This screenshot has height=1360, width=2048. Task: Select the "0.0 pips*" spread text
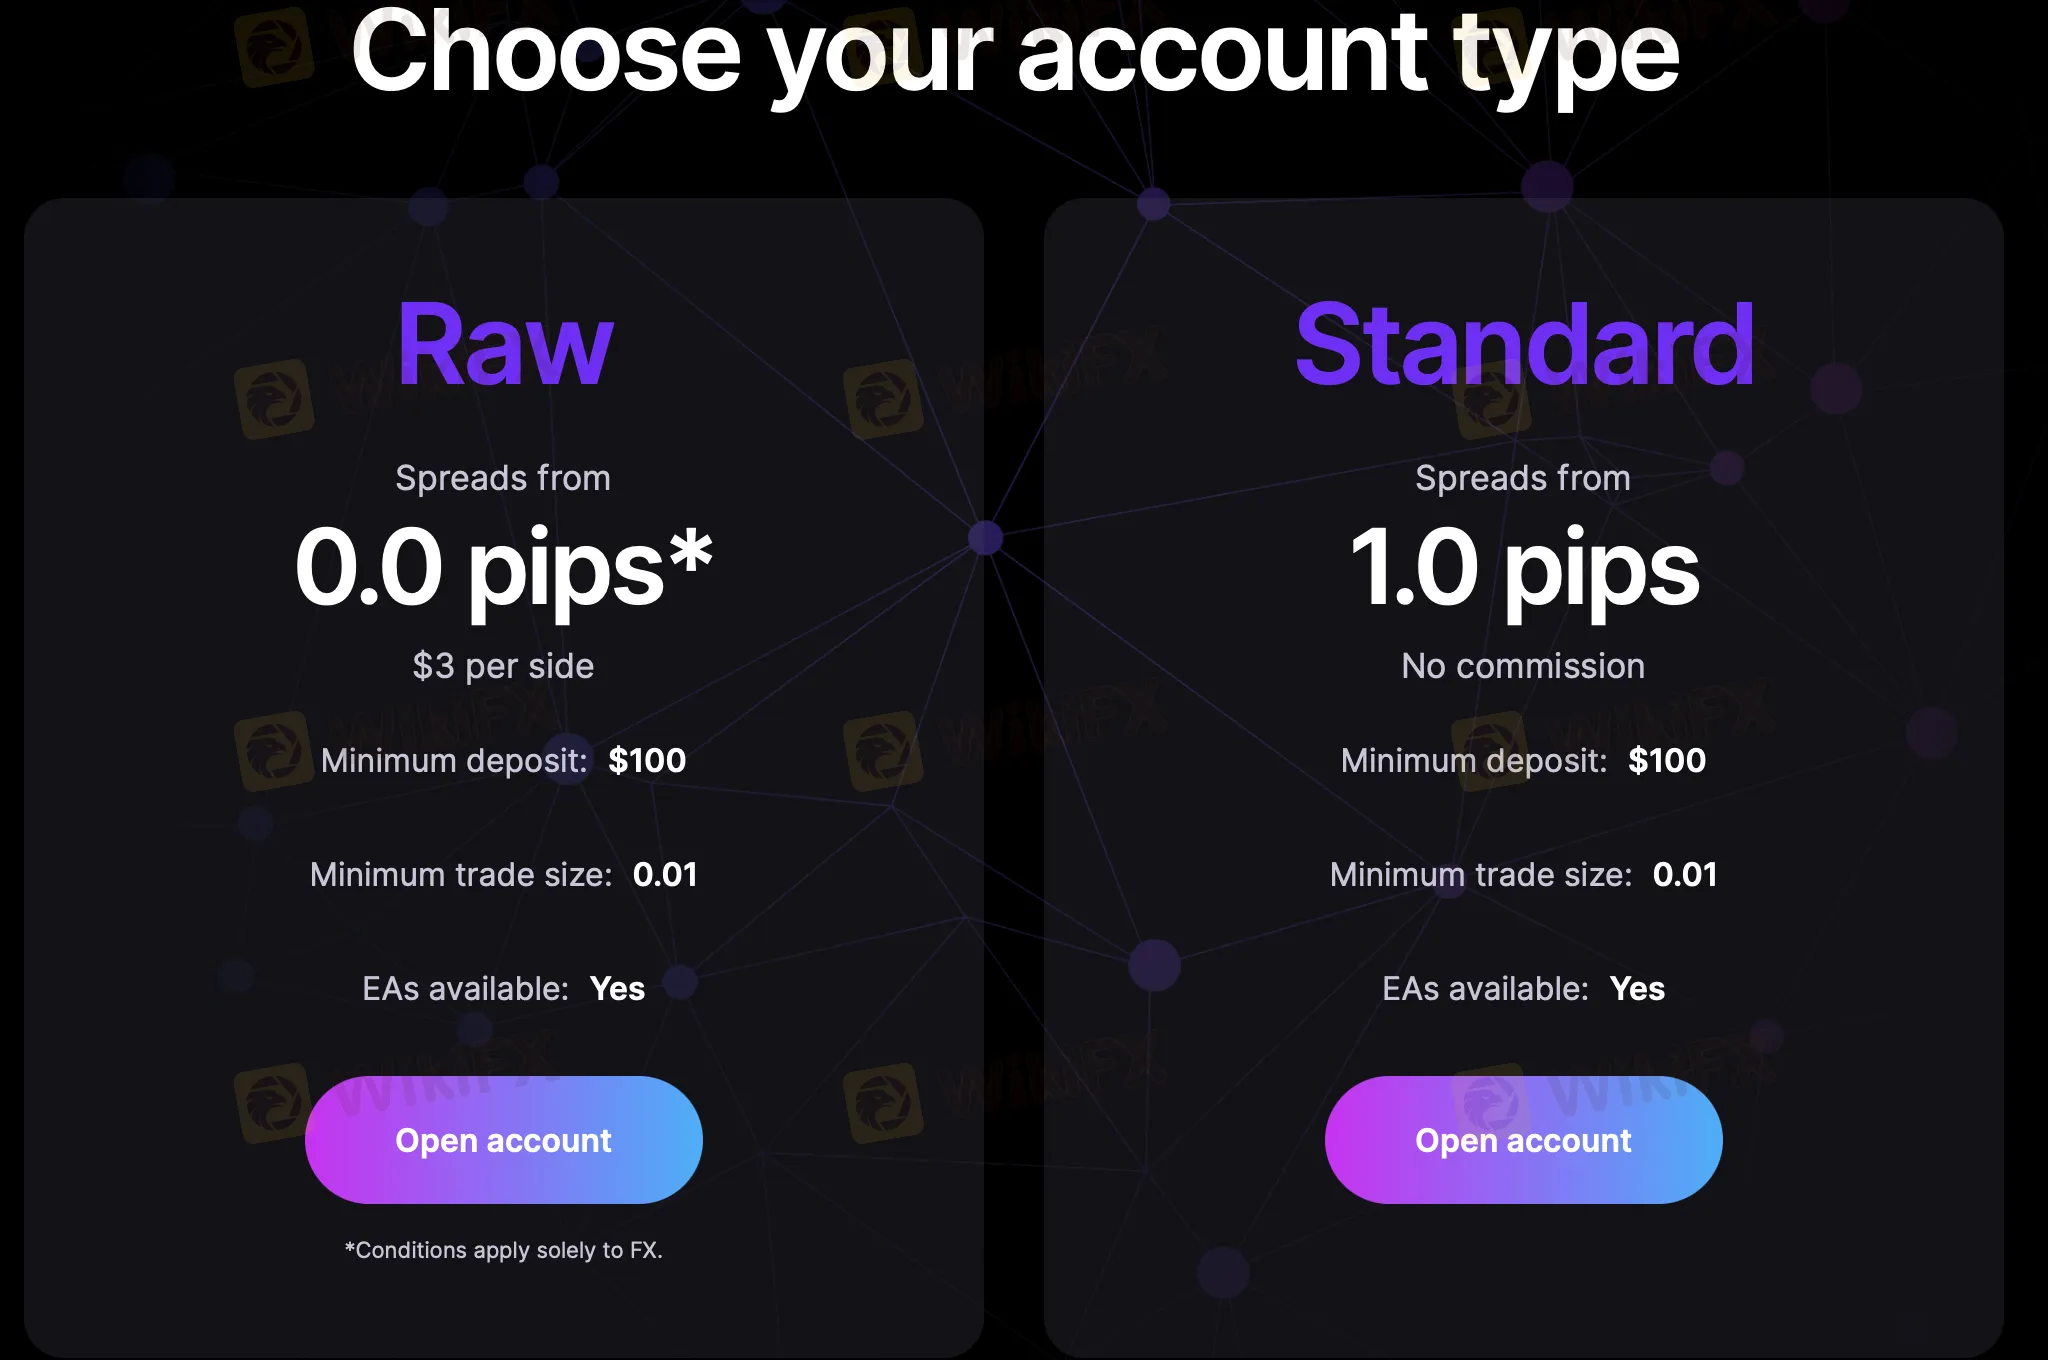504,568
